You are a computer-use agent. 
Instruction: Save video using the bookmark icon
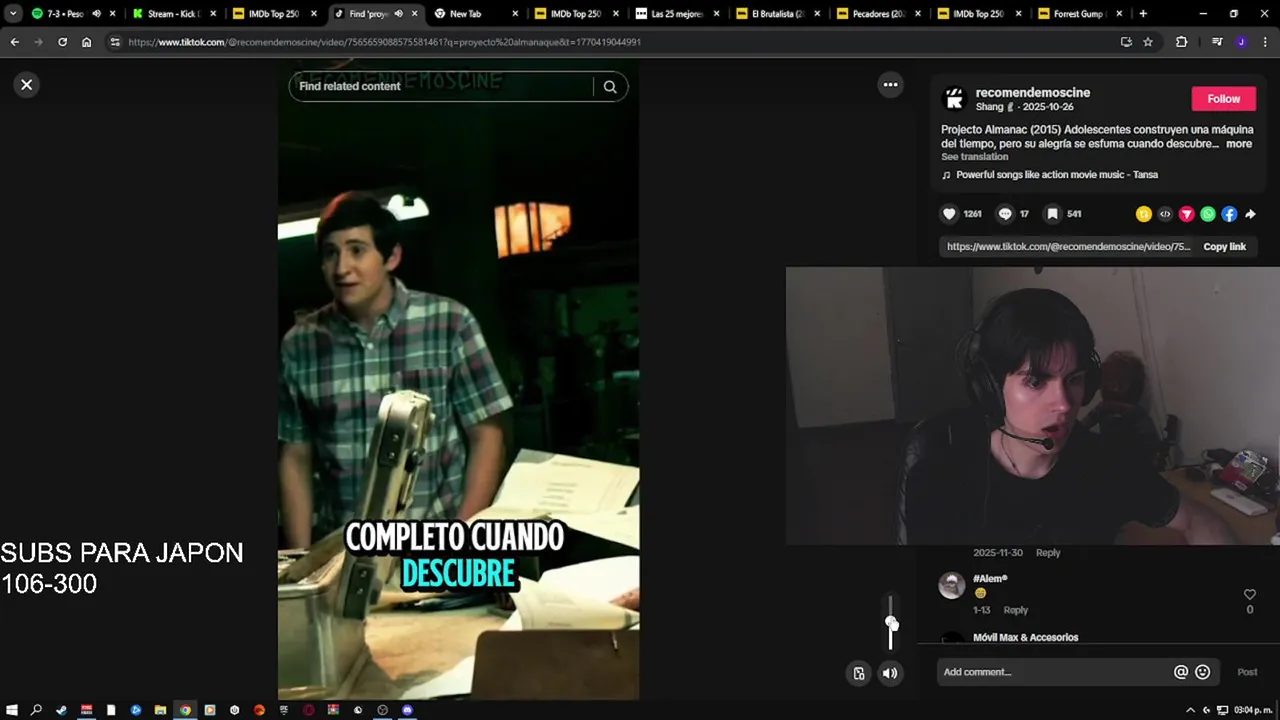tap(1052, 214)
